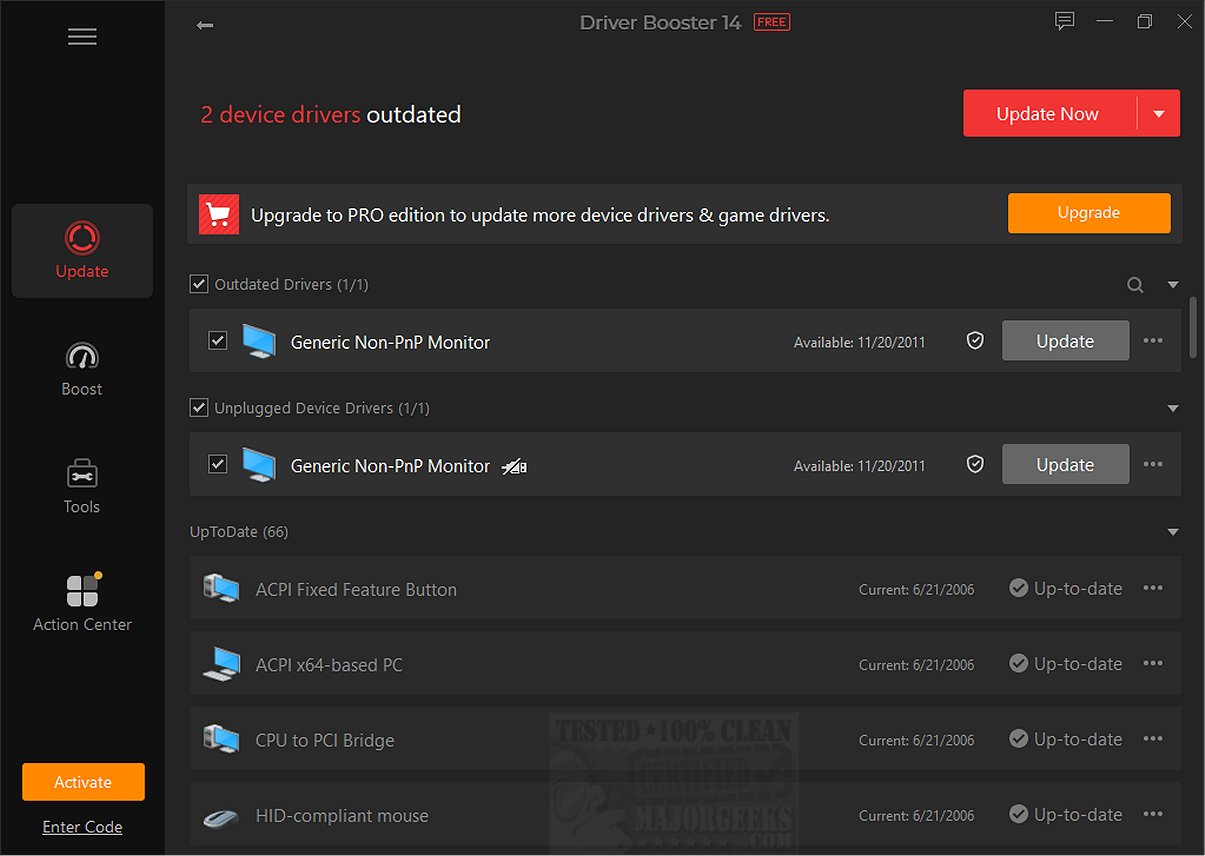The width and height of the screenshot is (1205, 856).
Task: Click the shopping cart upgrade icon
Action: click(x=219, y=214)
